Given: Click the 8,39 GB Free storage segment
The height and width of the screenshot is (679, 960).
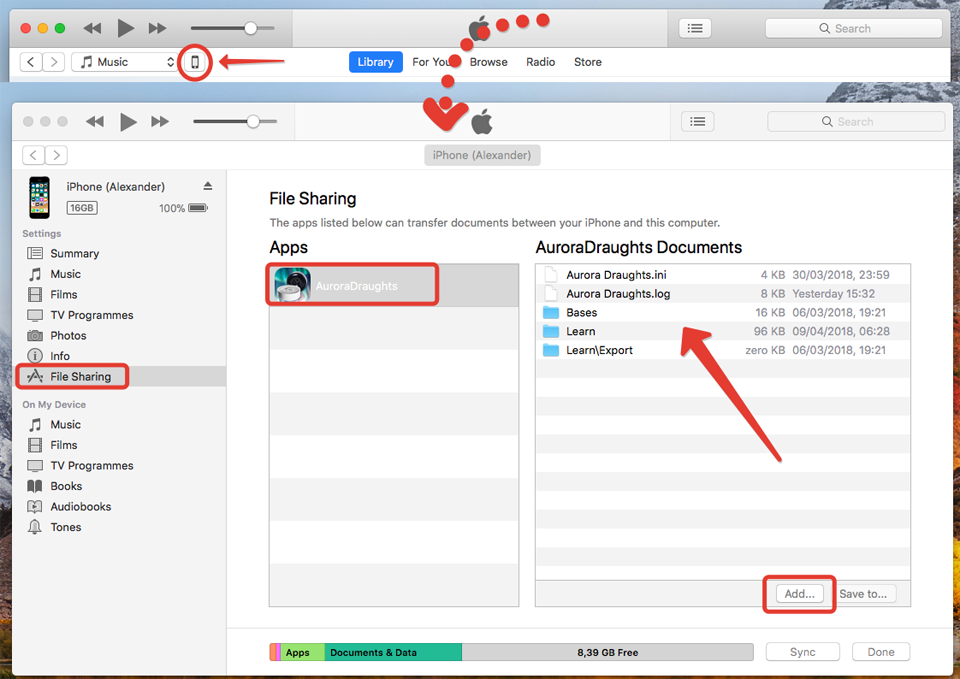Looking at the screenshot, I should 607,652.
